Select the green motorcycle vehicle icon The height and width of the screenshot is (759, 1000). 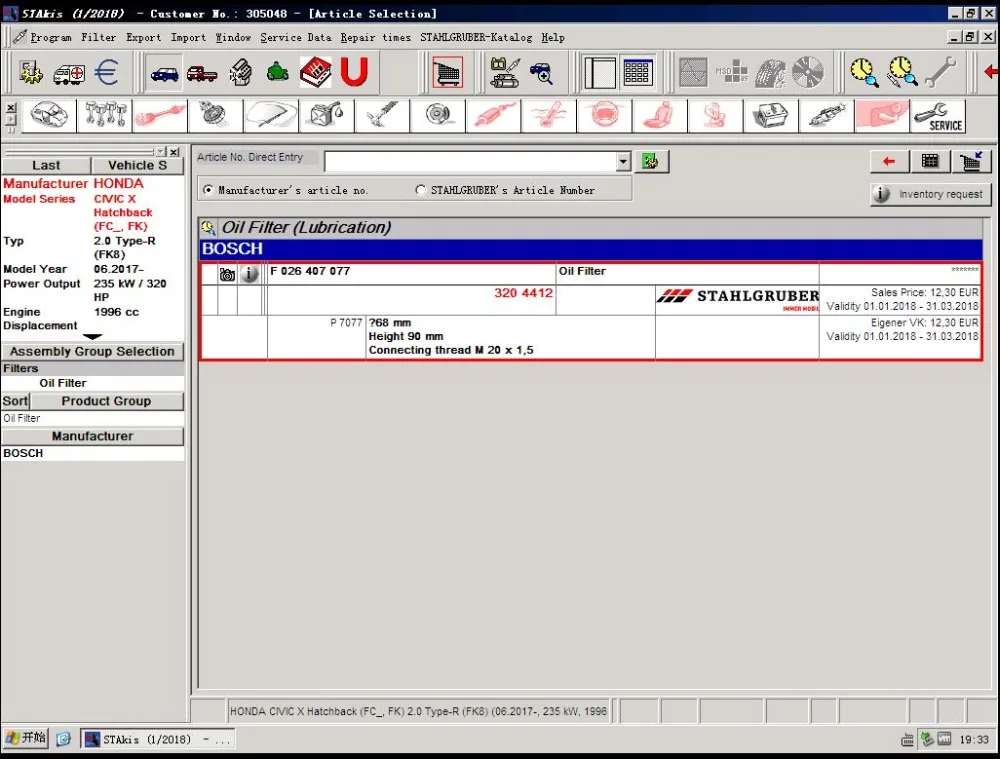(x=277, y=73)
